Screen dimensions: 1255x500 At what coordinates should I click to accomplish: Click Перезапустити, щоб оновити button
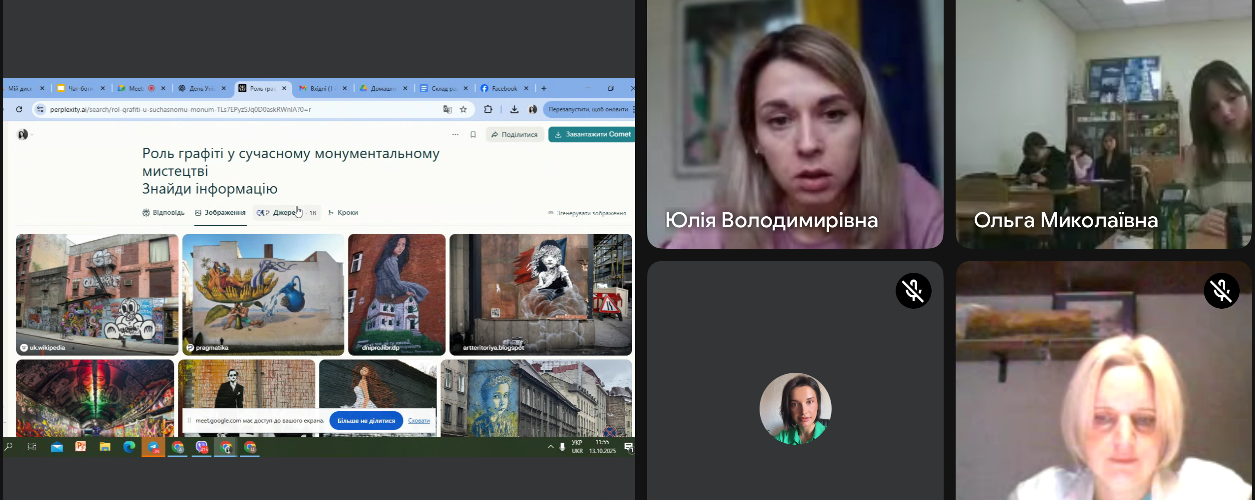coord(589,109)
